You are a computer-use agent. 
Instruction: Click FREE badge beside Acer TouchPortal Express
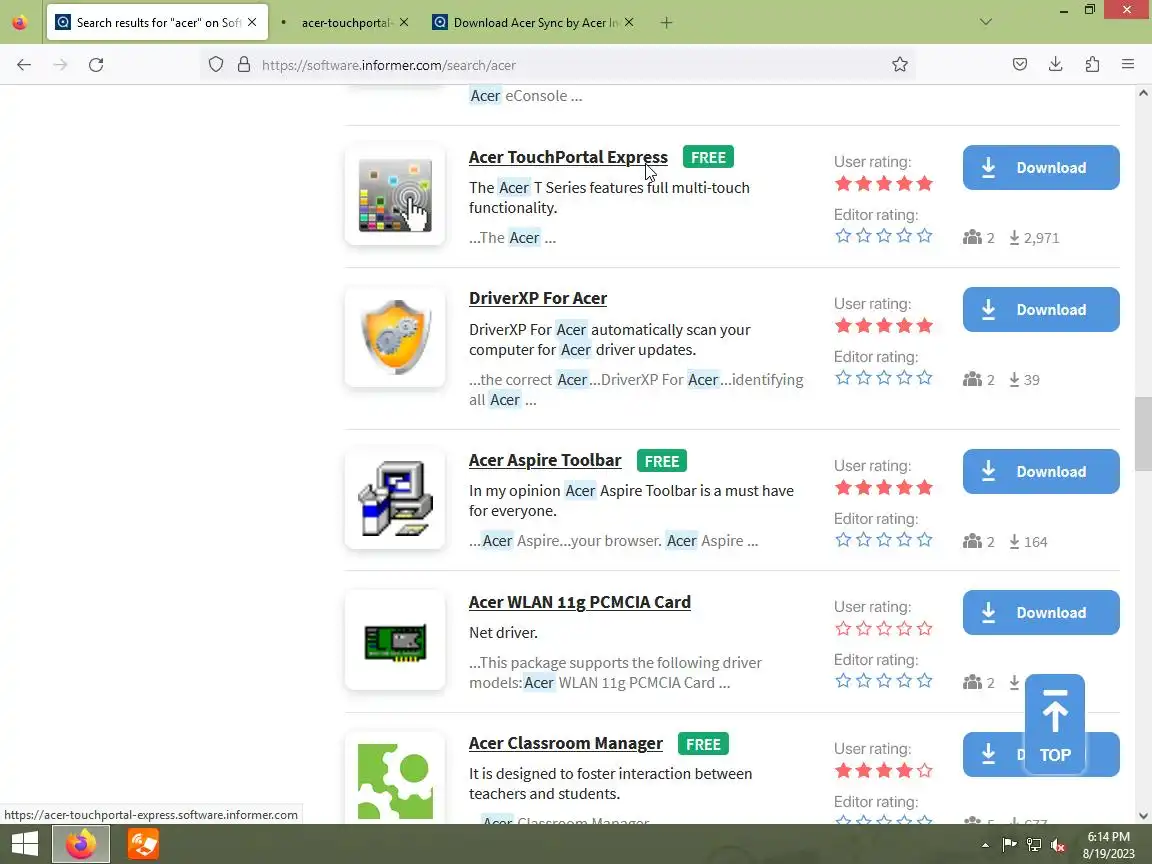click(x=708, y=157)
